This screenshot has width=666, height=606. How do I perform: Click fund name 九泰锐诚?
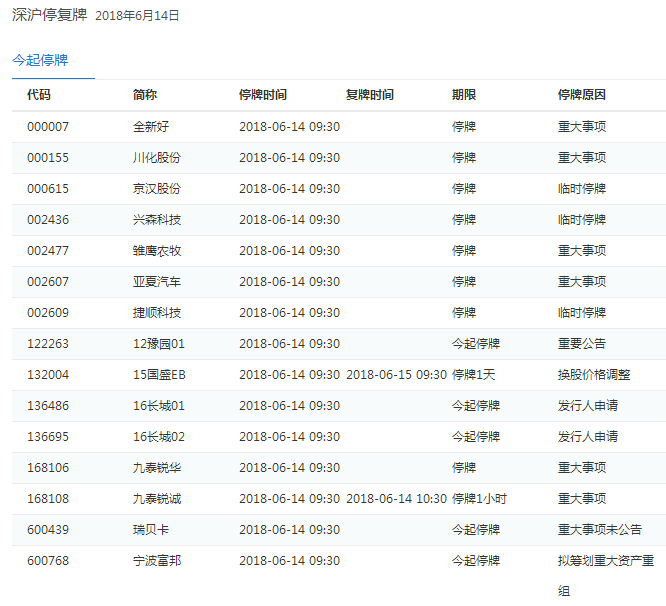tap(157, 499)
